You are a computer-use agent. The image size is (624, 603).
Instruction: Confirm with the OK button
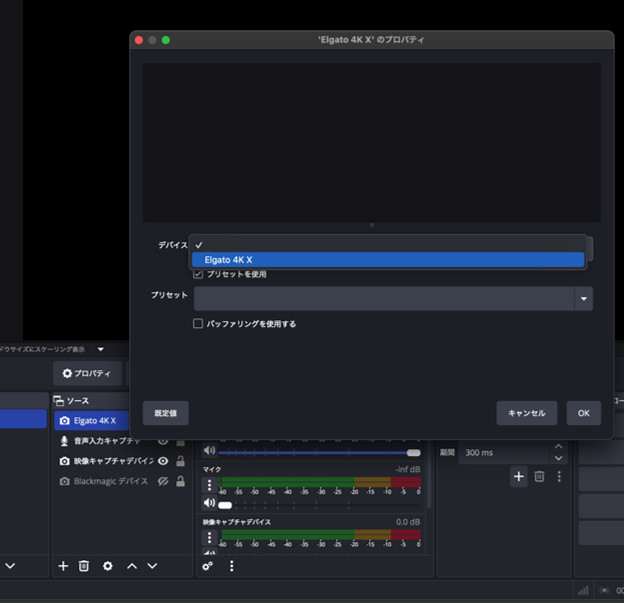click(583, 413)
